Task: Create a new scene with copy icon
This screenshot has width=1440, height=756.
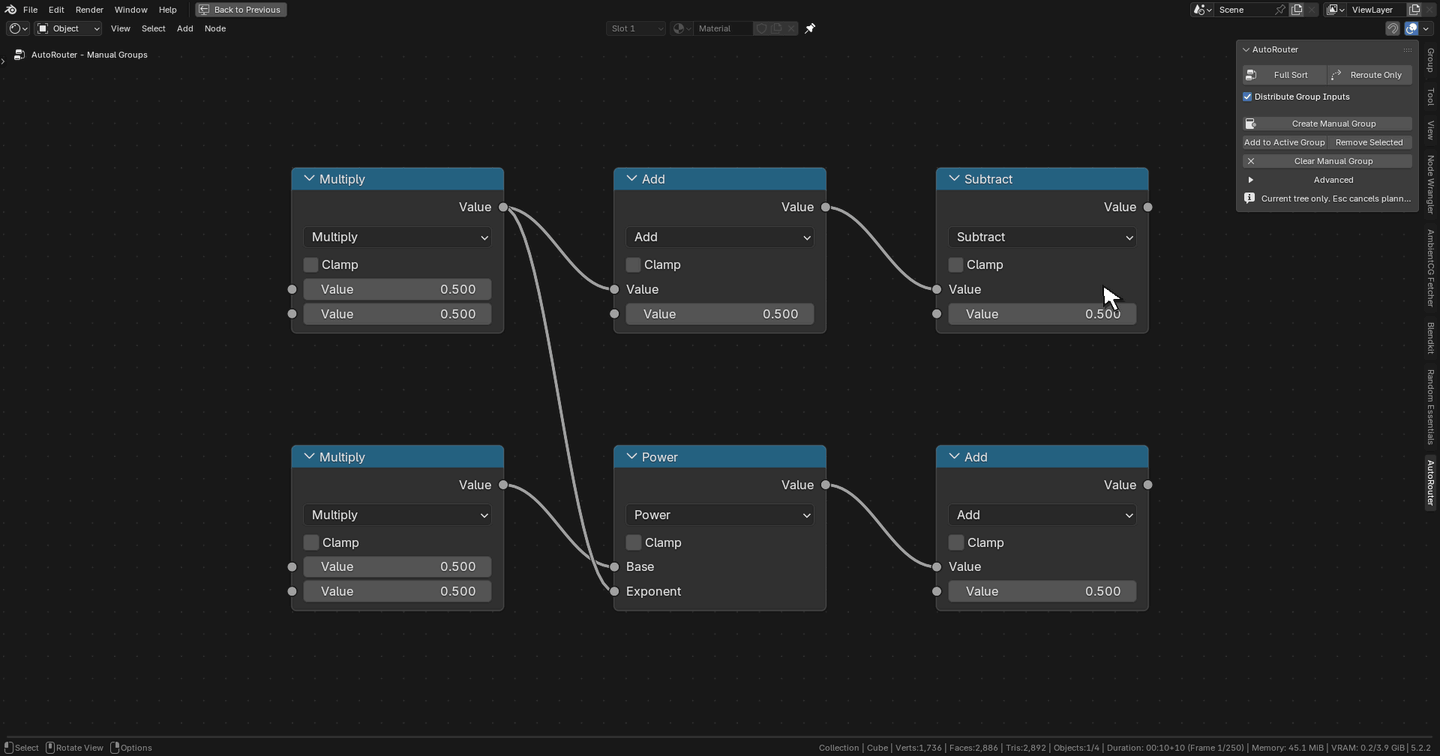Action: pos(1297,9)
